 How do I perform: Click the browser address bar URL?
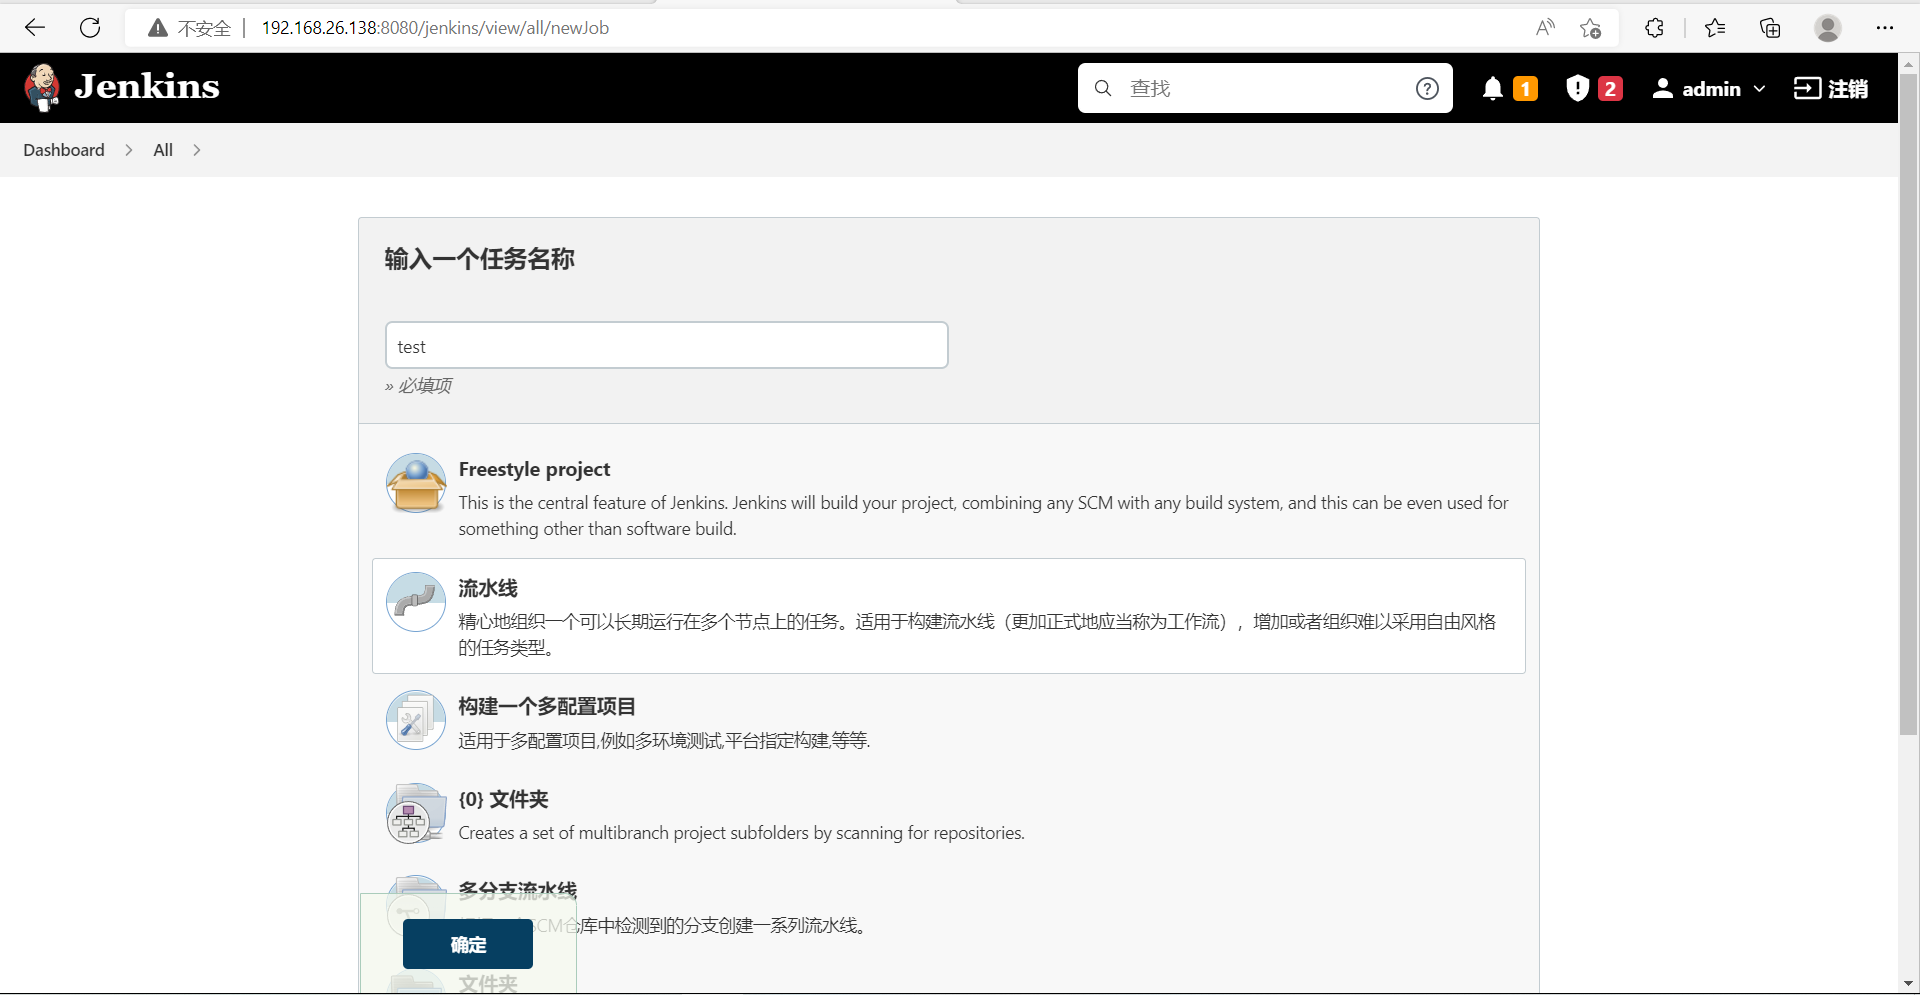pyautogui.click(x=435, y=28)
